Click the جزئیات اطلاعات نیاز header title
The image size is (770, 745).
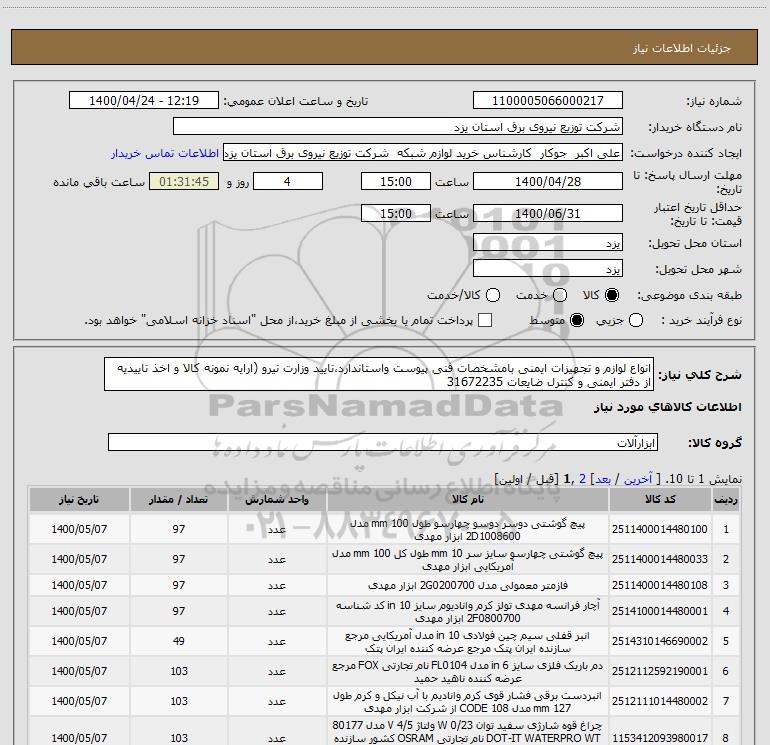(682, 48)
